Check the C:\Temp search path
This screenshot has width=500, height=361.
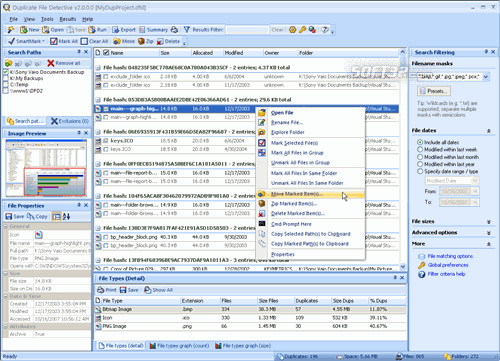click(5, 84)
